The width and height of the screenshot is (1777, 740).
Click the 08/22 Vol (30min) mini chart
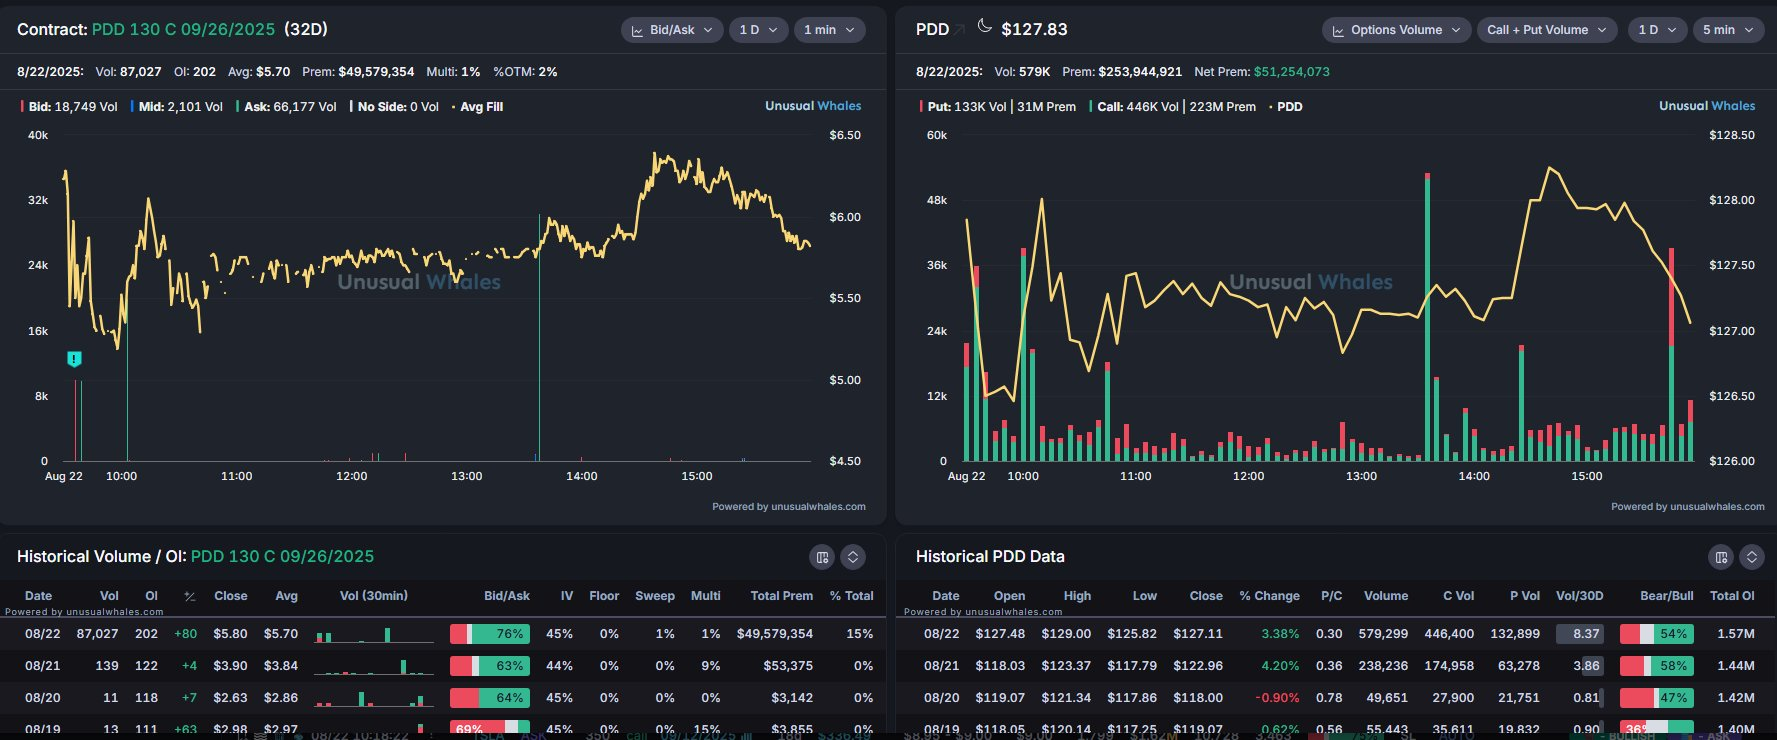coord(374,634)
